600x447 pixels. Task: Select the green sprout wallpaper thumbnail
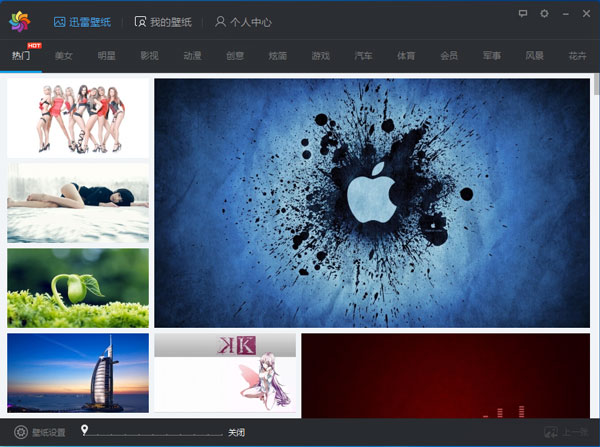pyautogui.click(x=78, y=288)
